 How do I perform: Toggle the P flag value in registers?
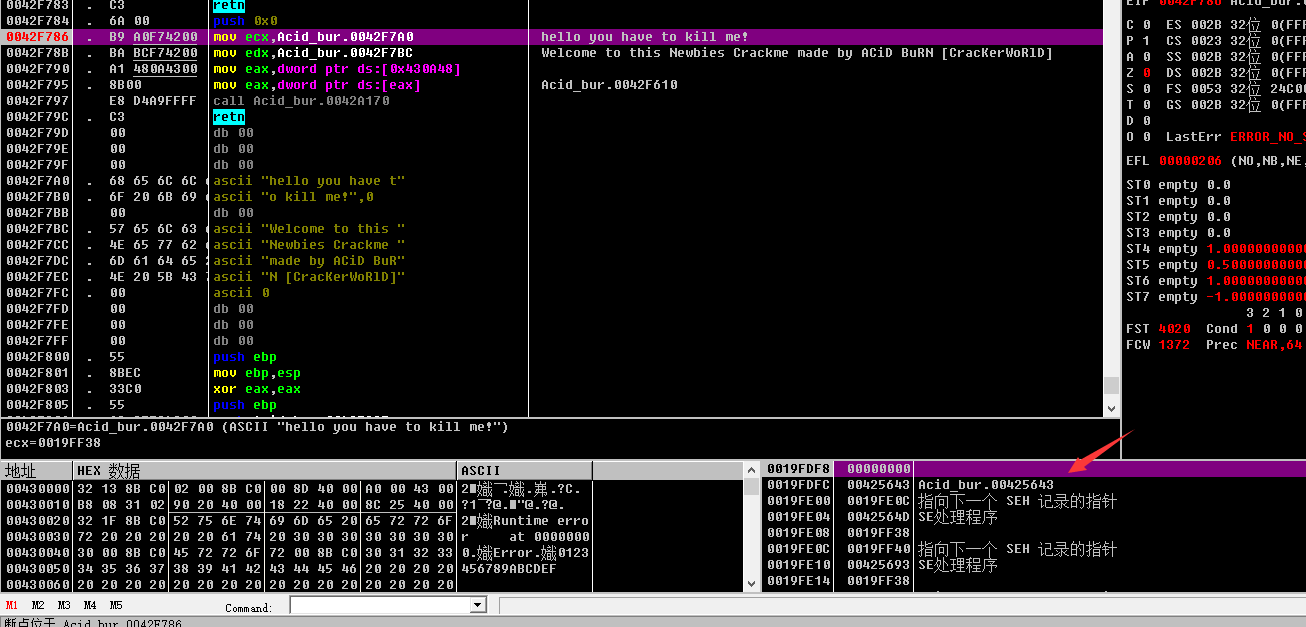click(x=1147, y=41)
